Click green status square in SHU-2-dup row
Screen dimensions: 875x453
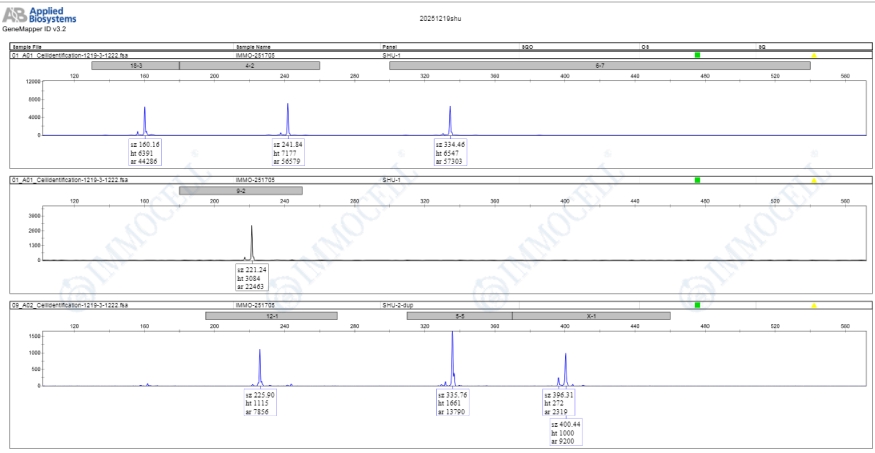pos(697,305)
